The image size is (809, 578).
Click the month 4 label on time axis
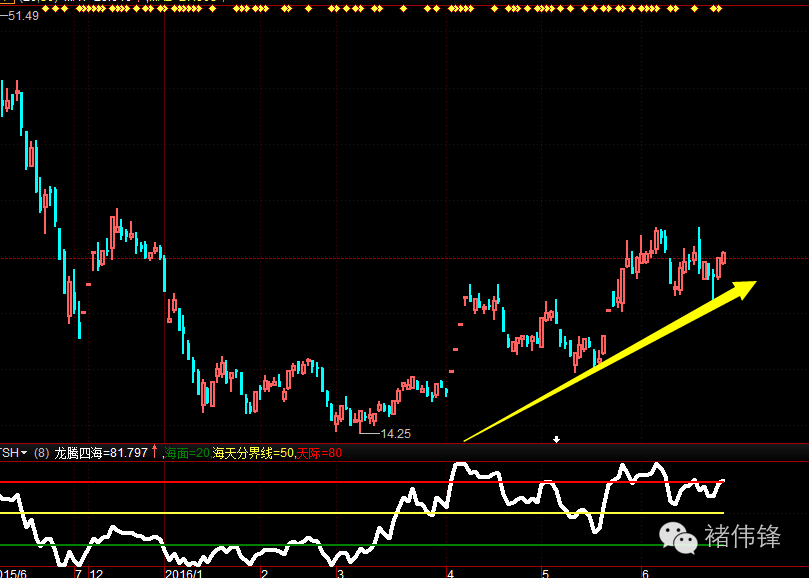tap(450, 573)
